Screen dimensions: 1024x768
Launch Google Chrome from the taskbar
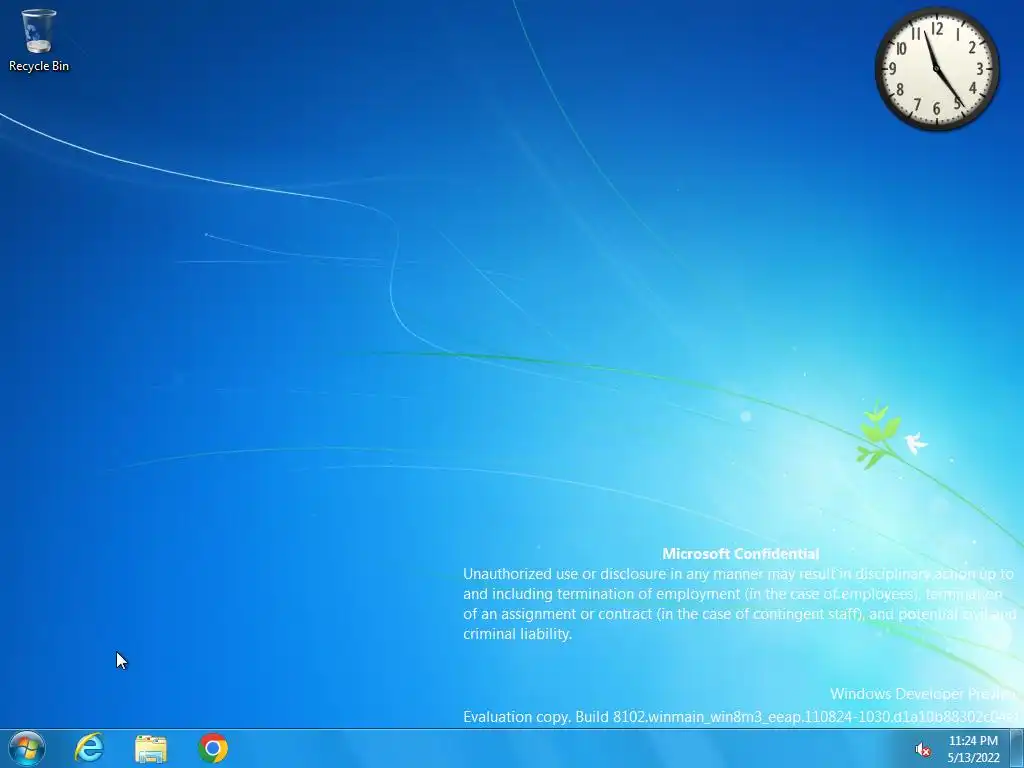pyautogui.click(x=213, y=748)
